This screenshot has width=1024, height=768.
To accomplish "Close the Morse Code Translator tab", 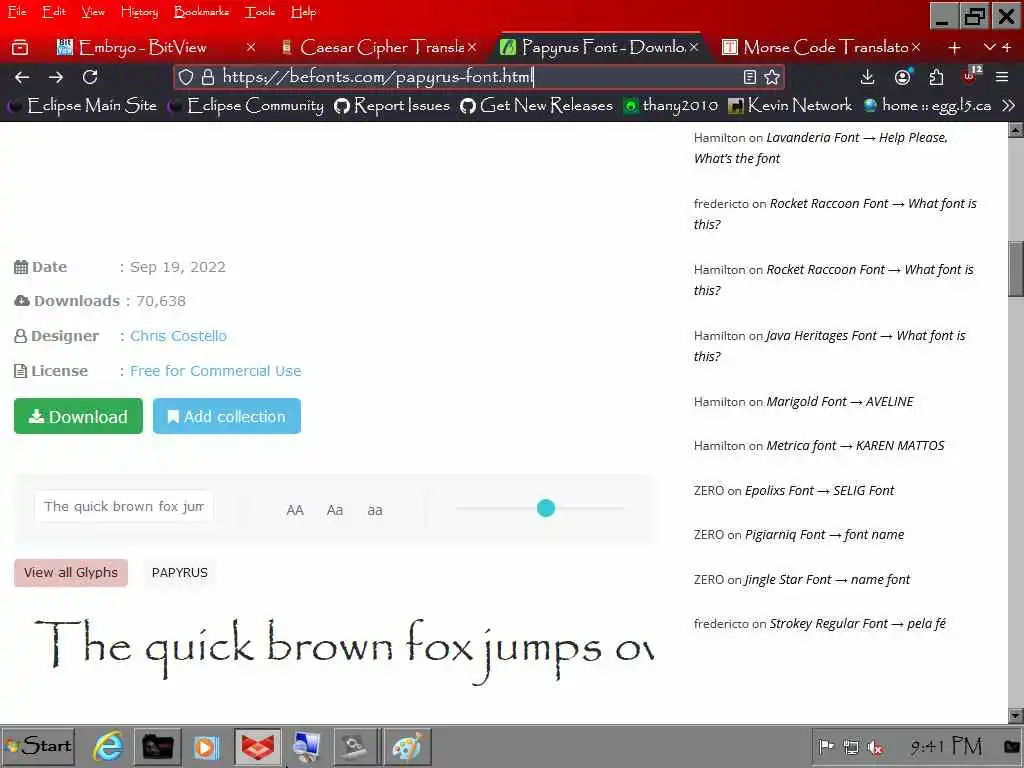I will click(x=916, y=47).
